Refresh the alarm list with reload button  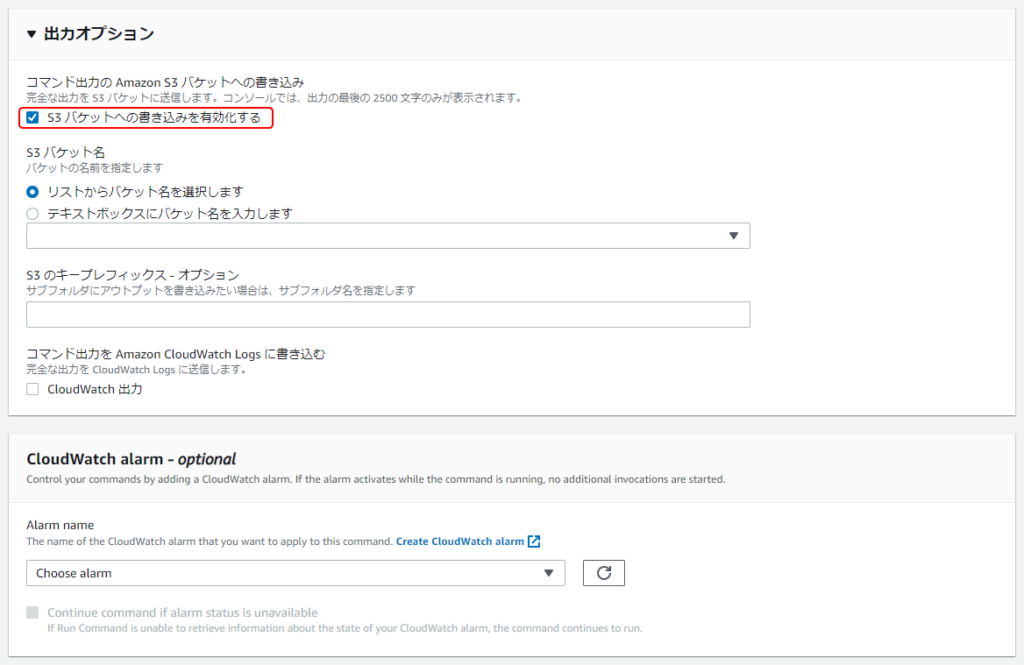coord(604,574)
